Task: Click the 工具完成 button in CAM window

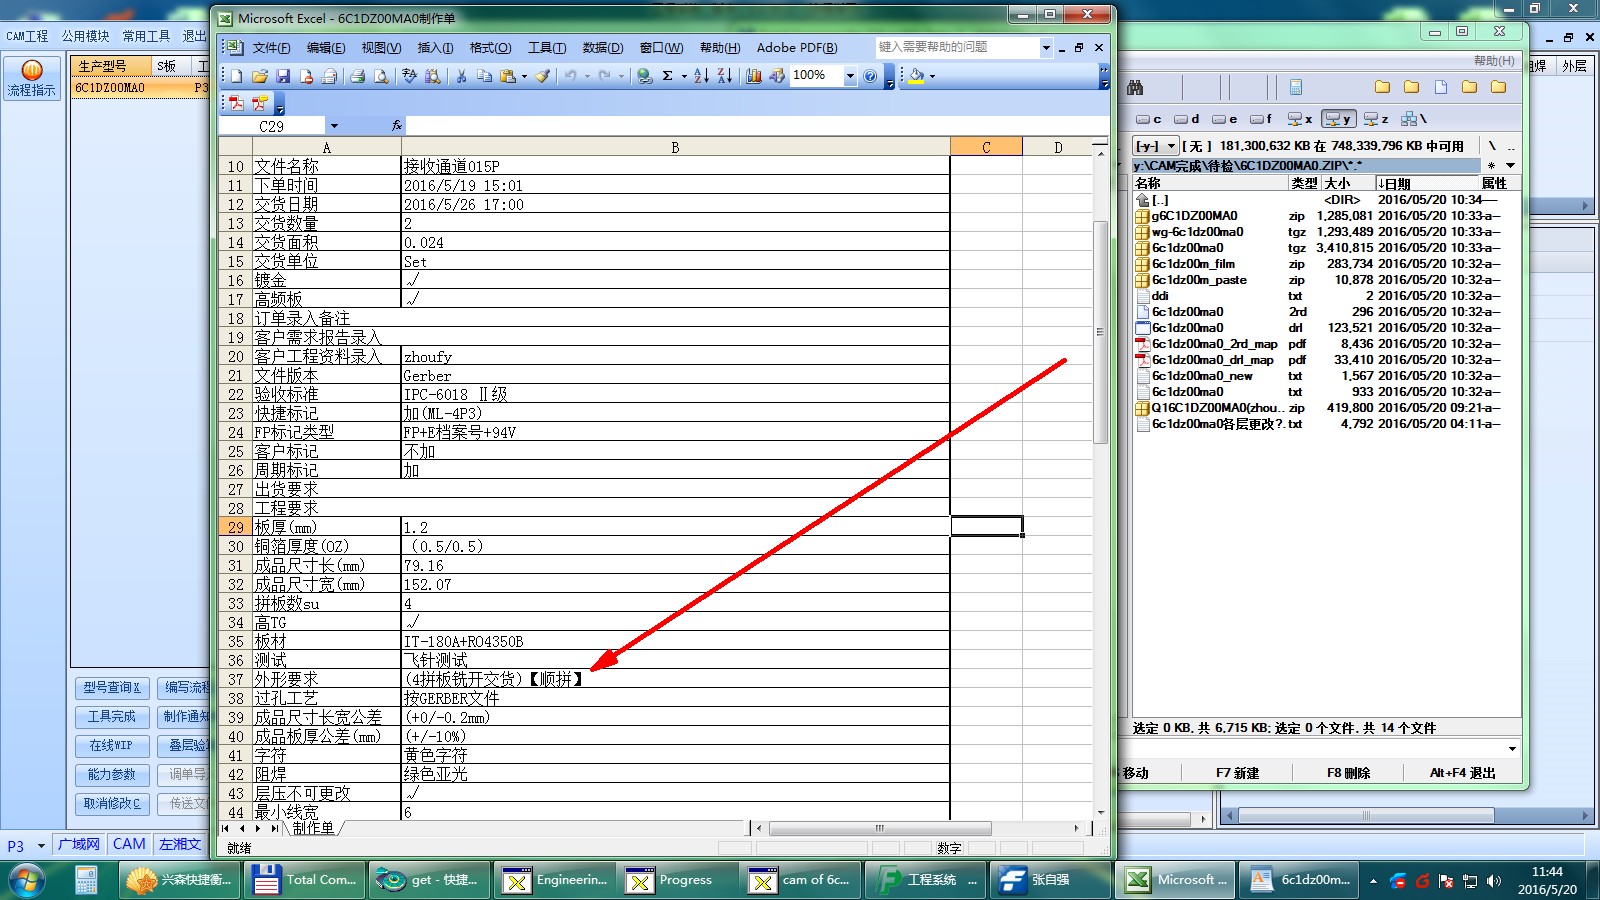Action: pyautogui.click(x=112, y=717)
